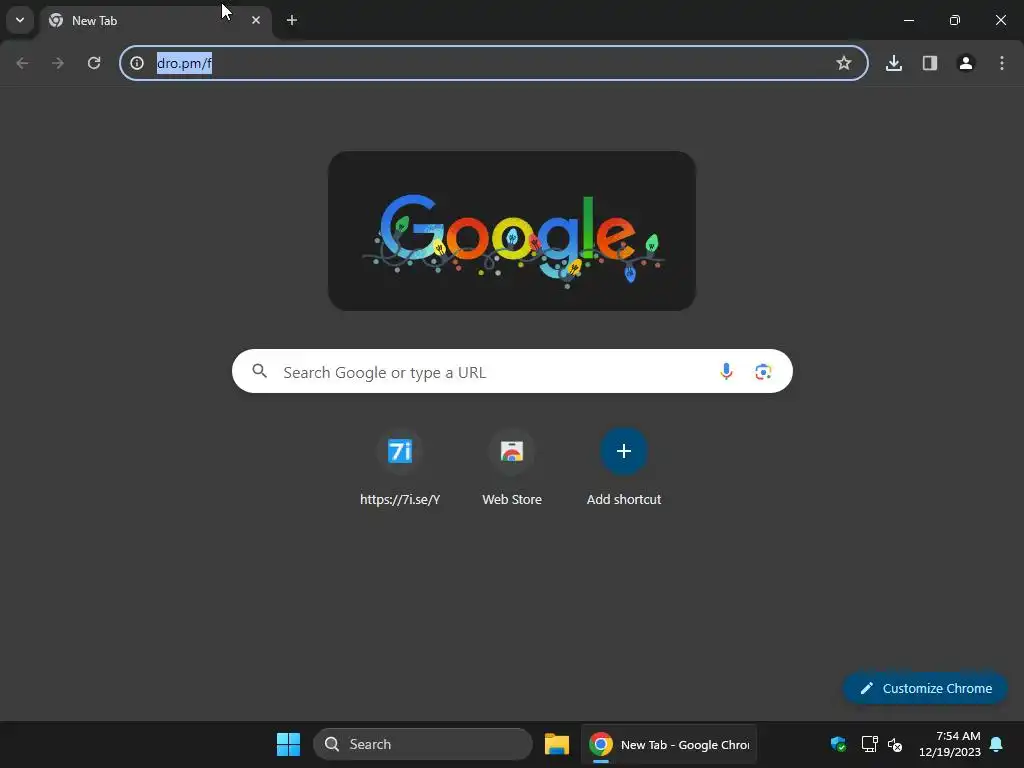Open the muted volume tray icon
Image resolution: width=1024 pixels, height=768 pixels.
coord(895,744)
